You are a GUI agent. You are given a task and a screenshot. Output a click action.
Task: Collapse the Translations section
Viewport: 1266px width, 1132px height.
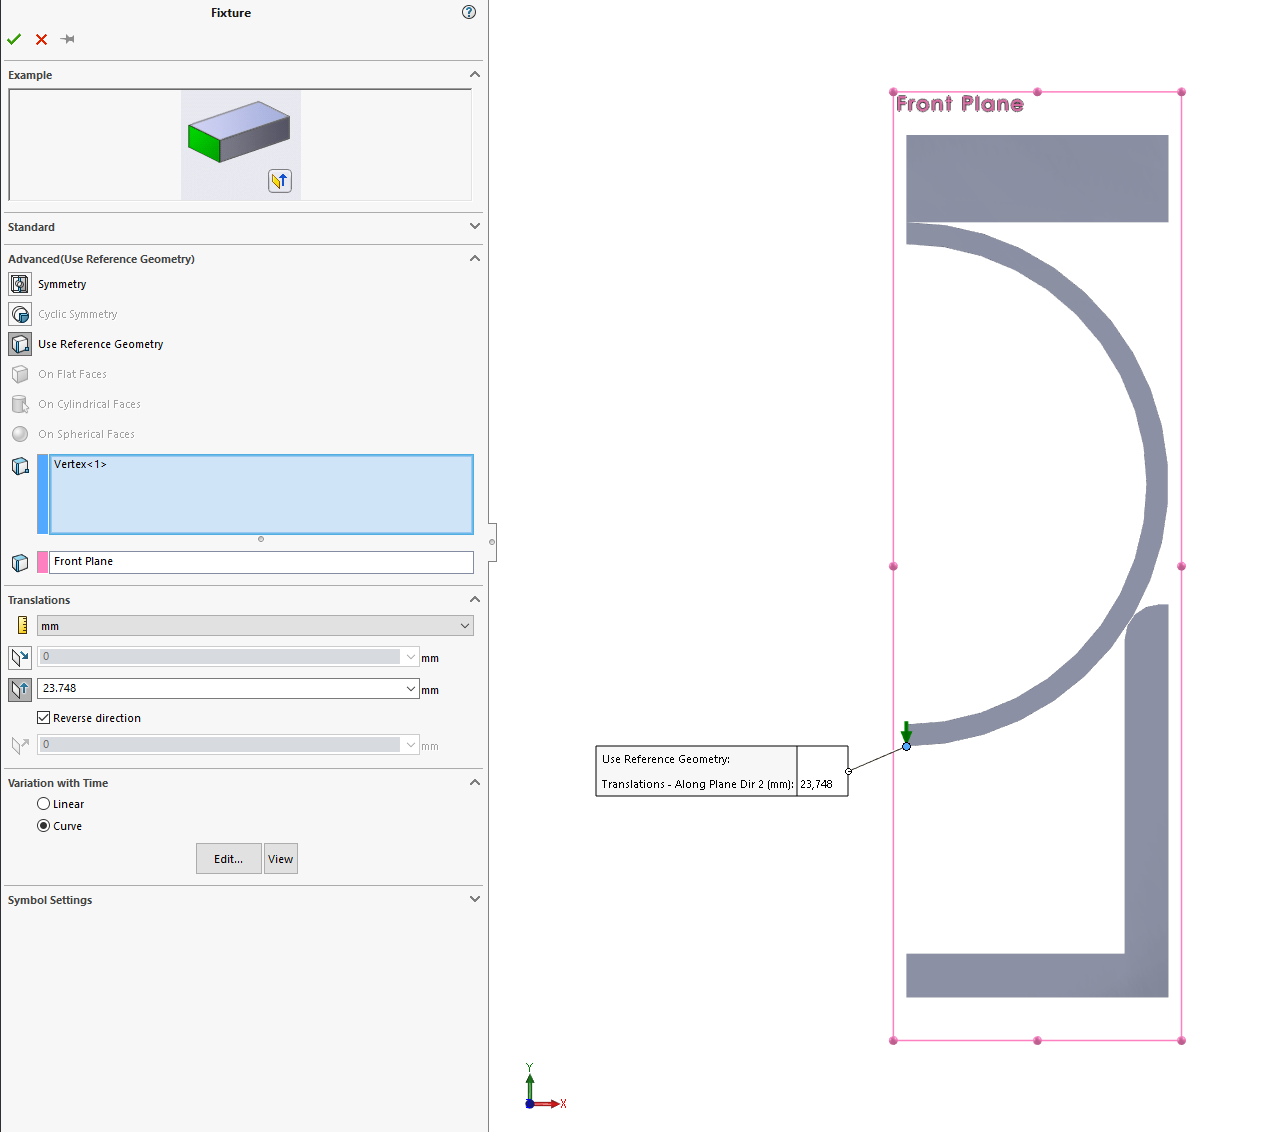474,600
